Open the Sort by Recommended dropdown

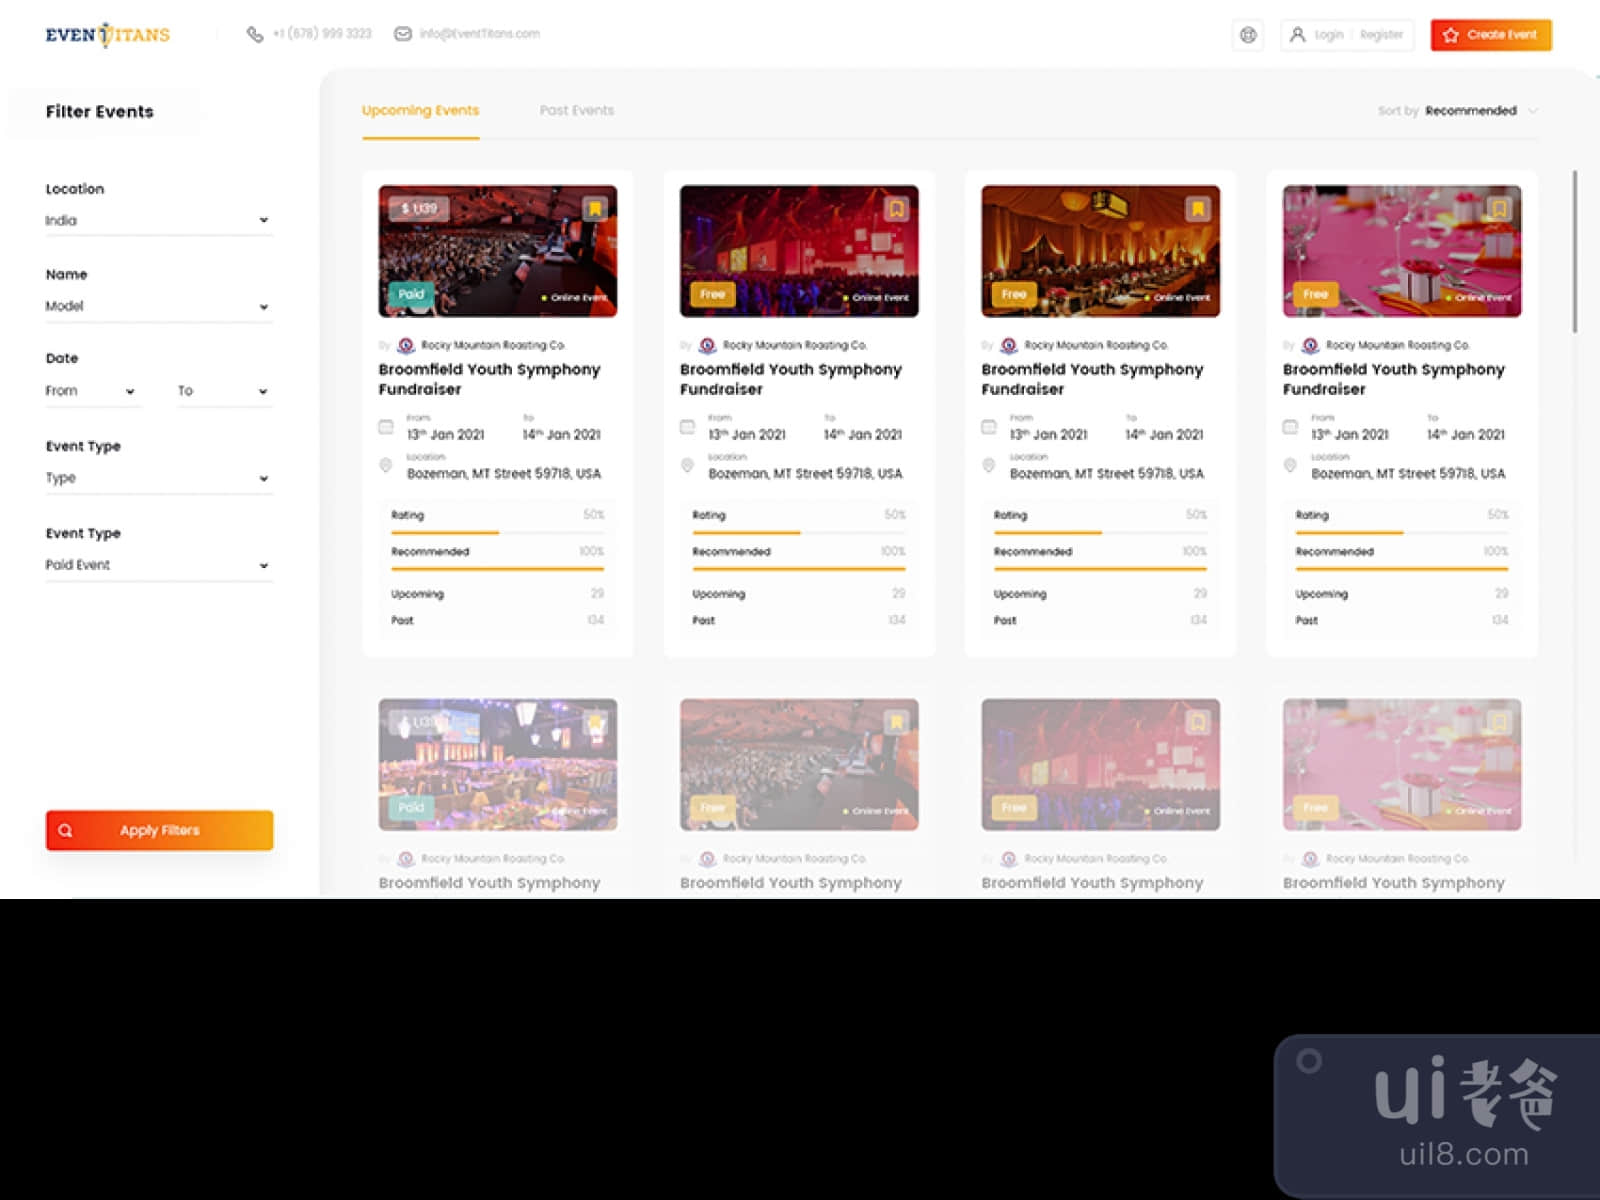tap(1478, 111)
